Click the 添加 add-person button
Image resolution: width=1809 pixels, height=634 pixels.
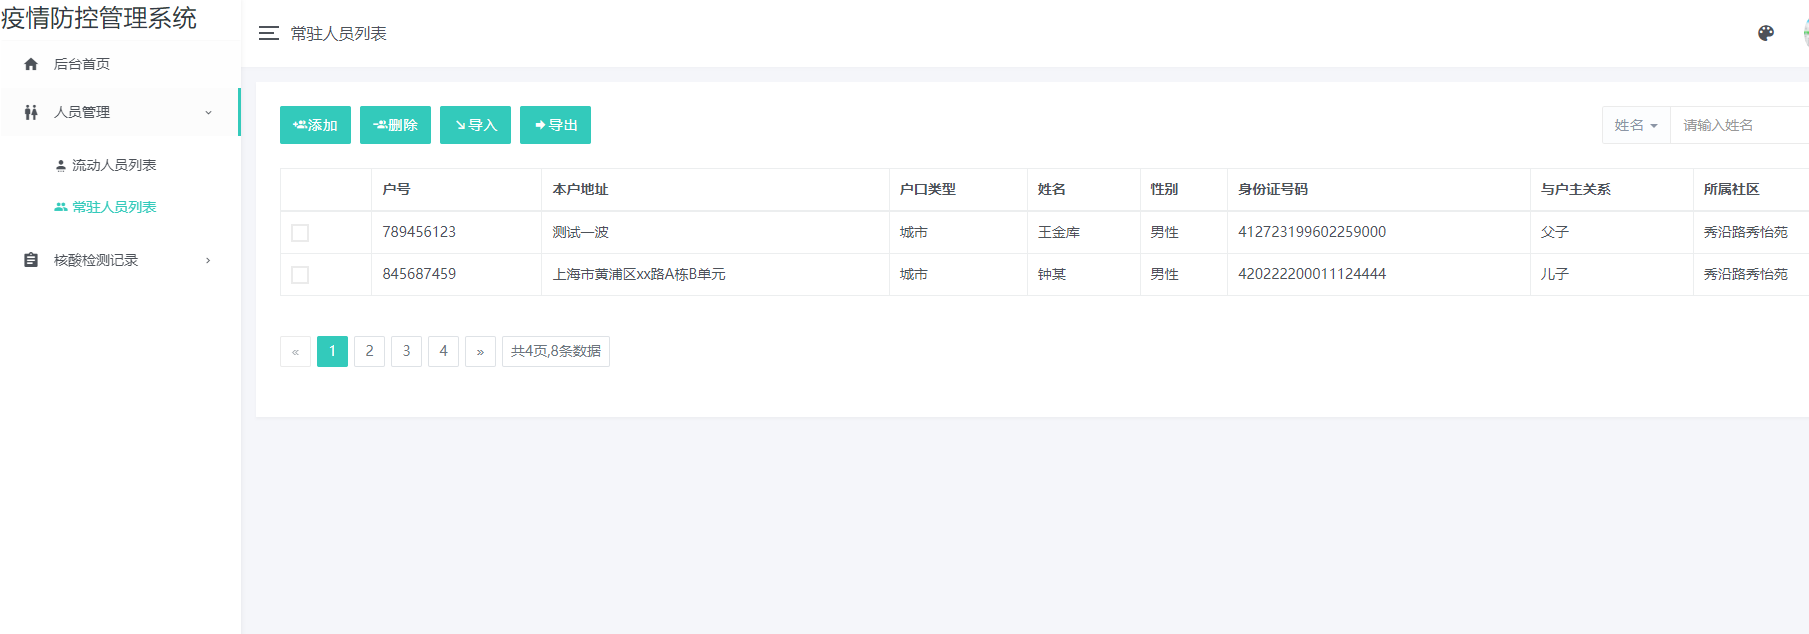[x=315, y=125]
